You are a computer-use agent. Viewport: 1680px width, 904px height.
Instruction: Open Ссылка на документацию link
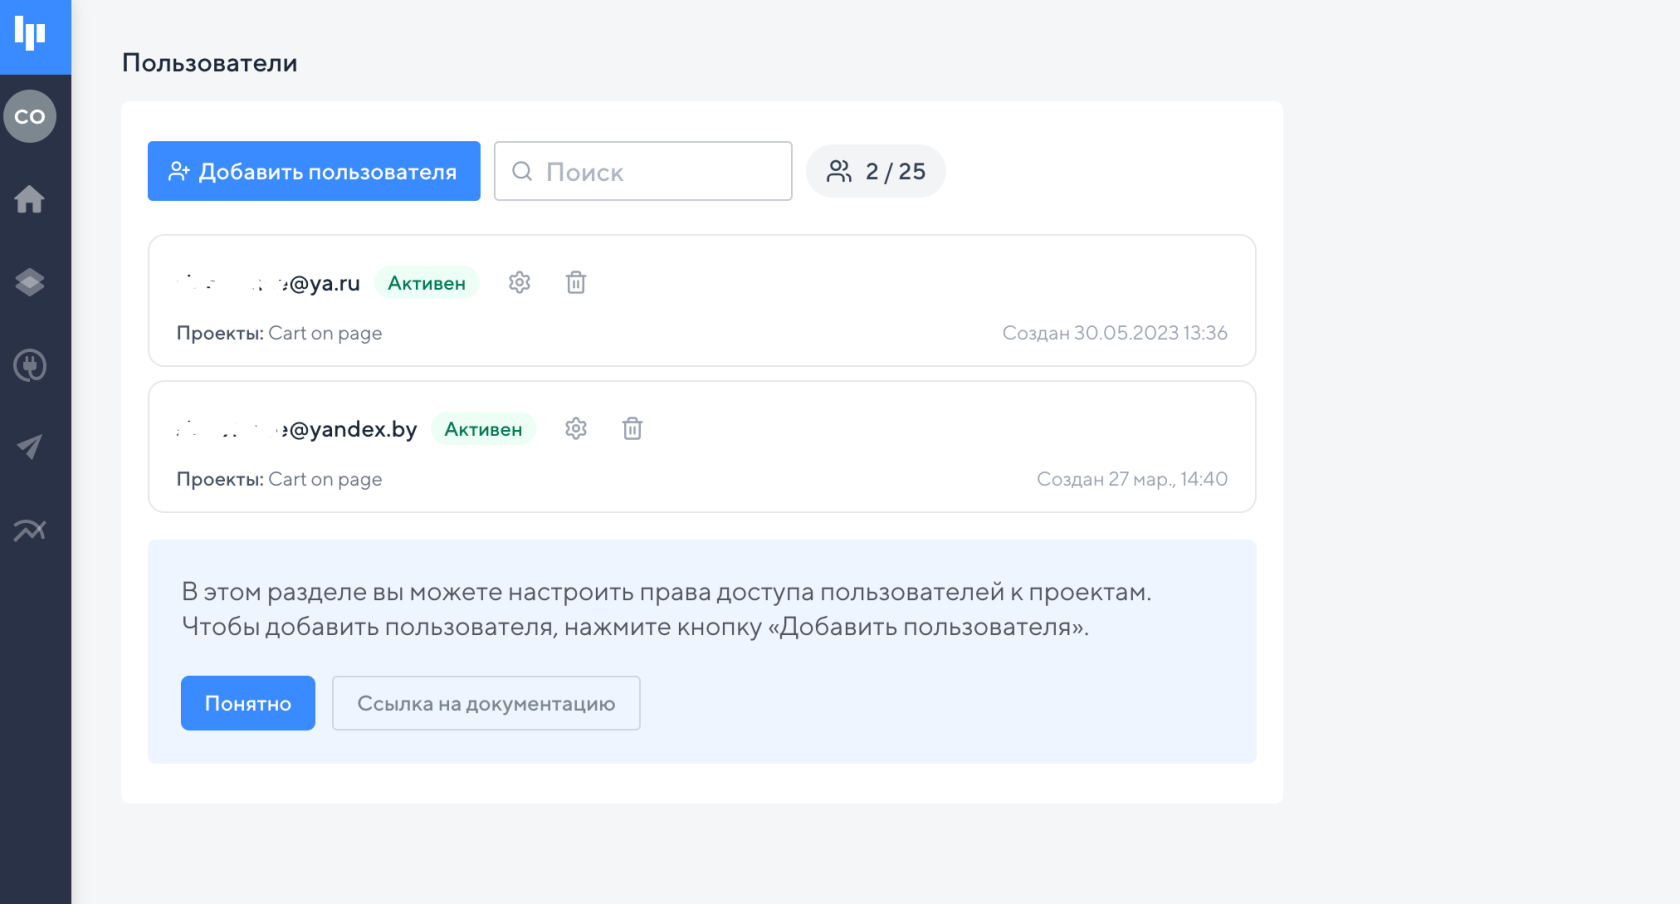tap(486, 703)
